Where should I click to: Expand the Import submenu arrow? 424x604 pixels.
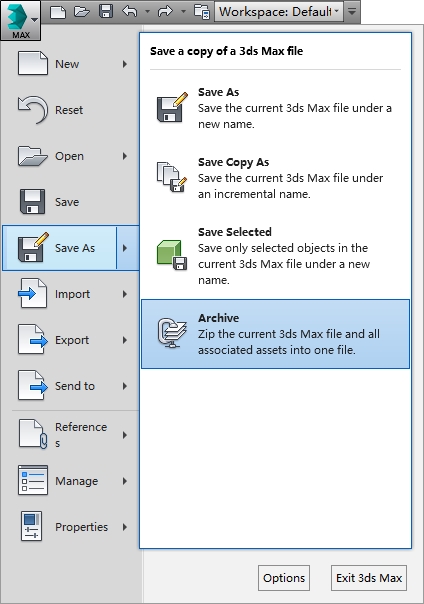125,294
